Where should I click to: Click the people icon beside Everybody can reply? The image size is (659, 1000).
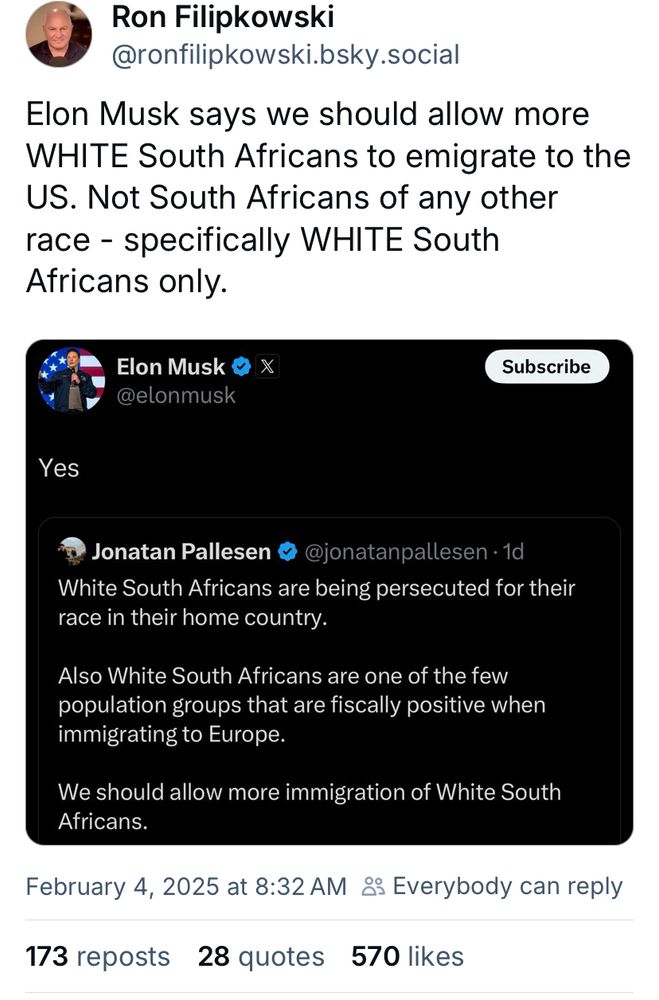[x=373, y=886]
